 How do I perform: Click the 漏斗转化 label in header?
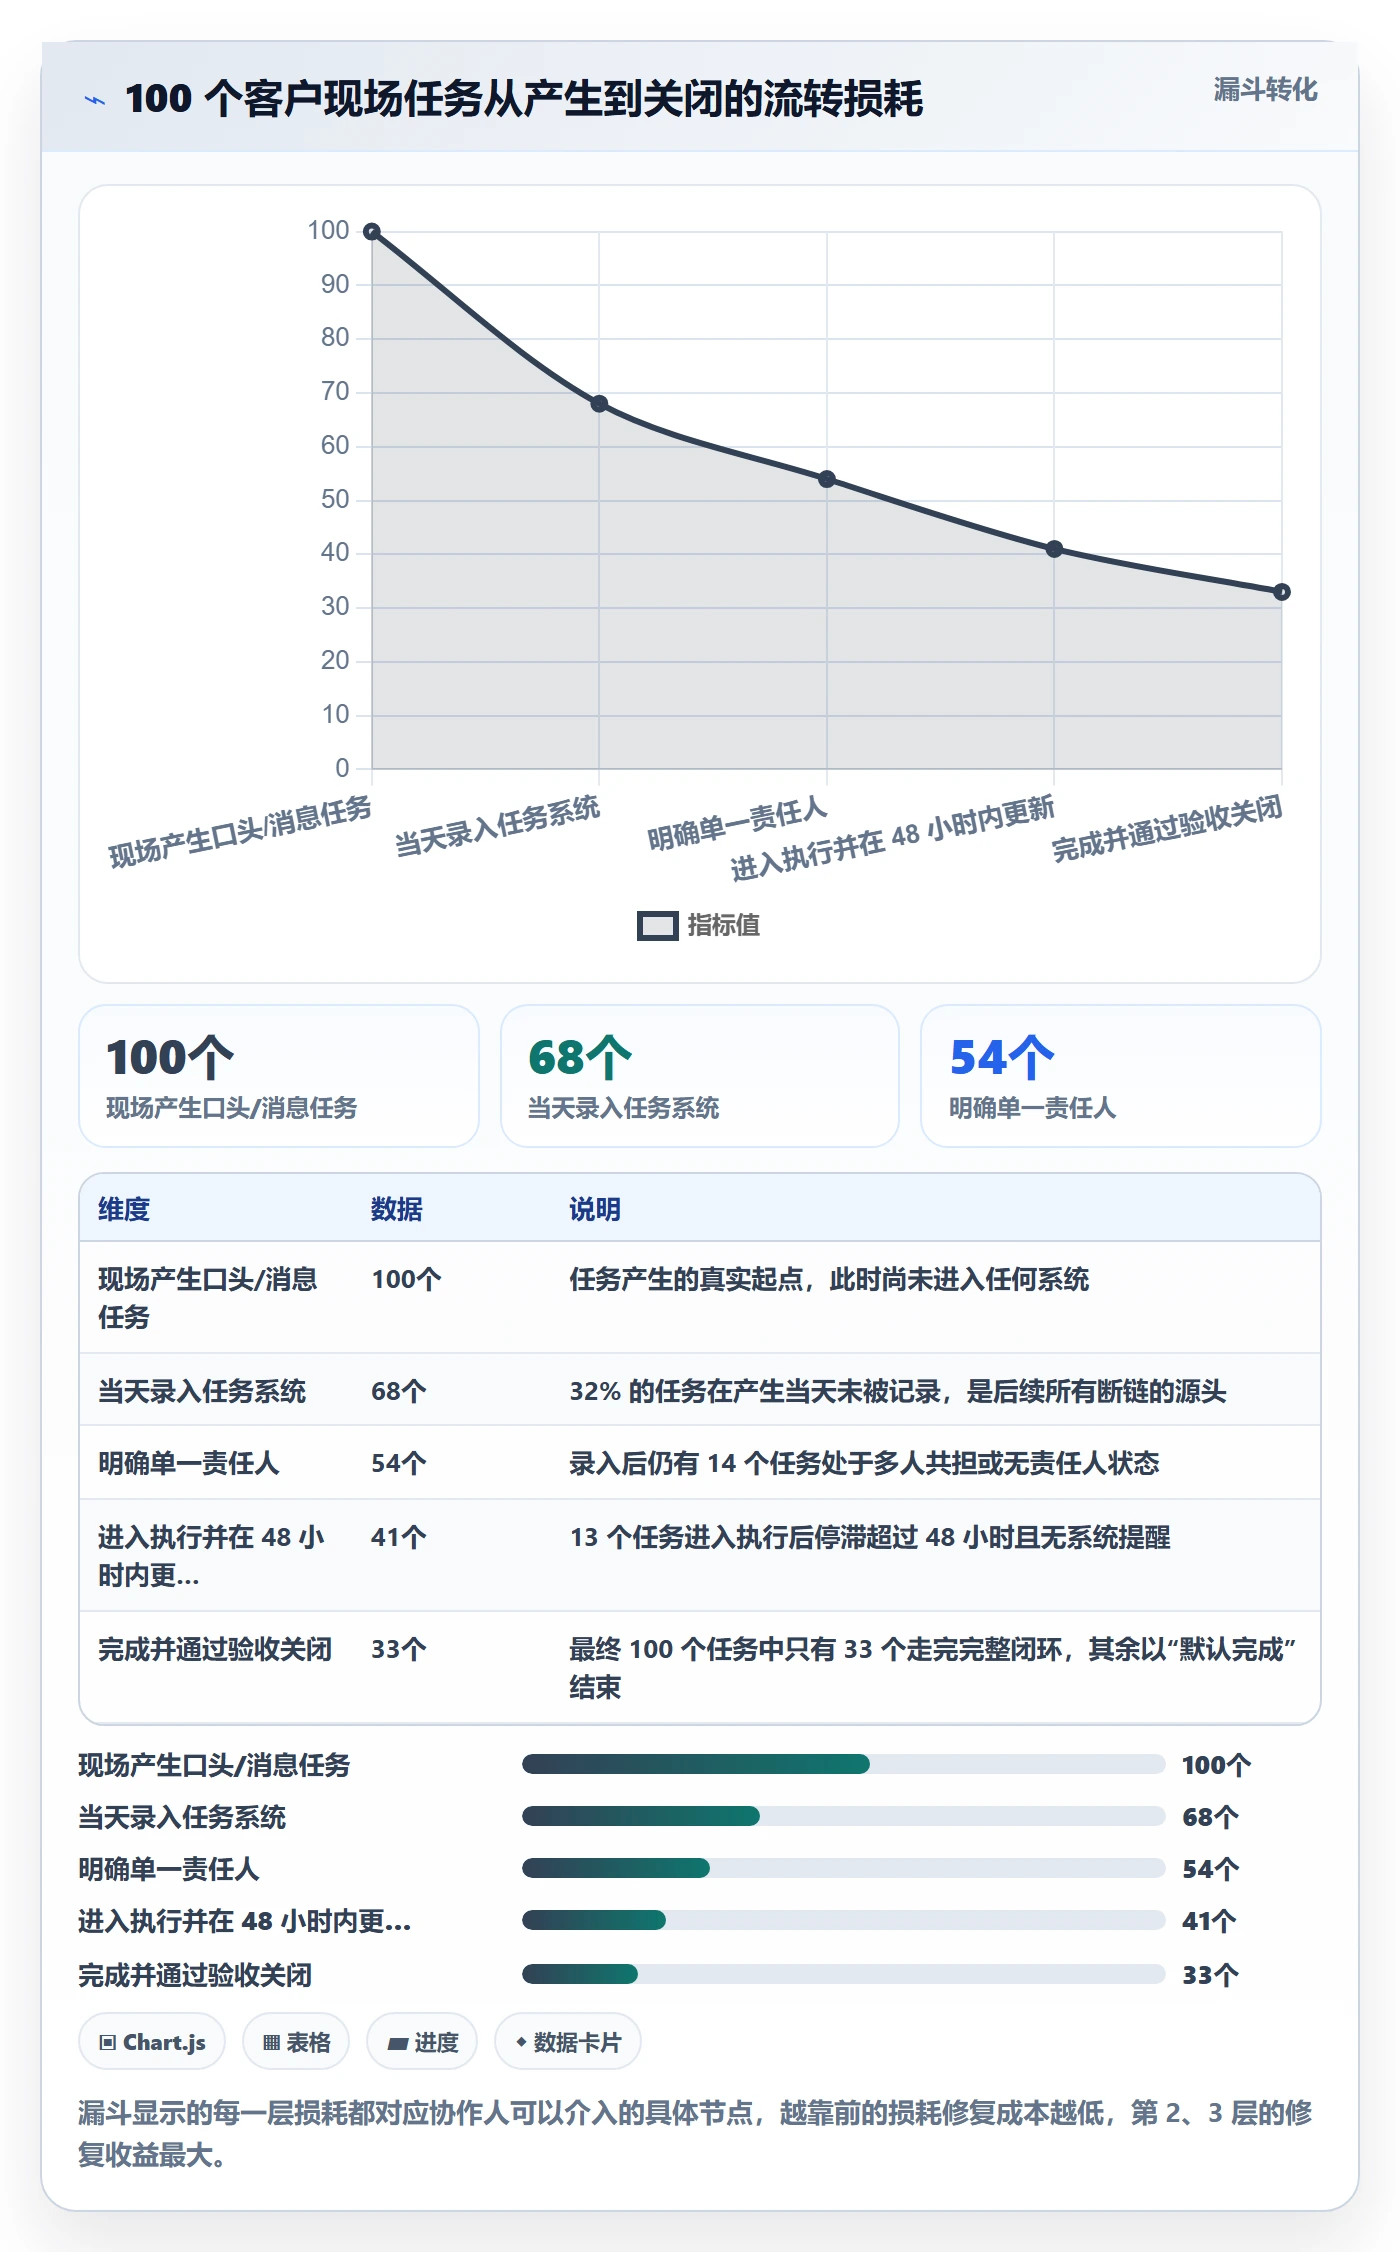1265,90
